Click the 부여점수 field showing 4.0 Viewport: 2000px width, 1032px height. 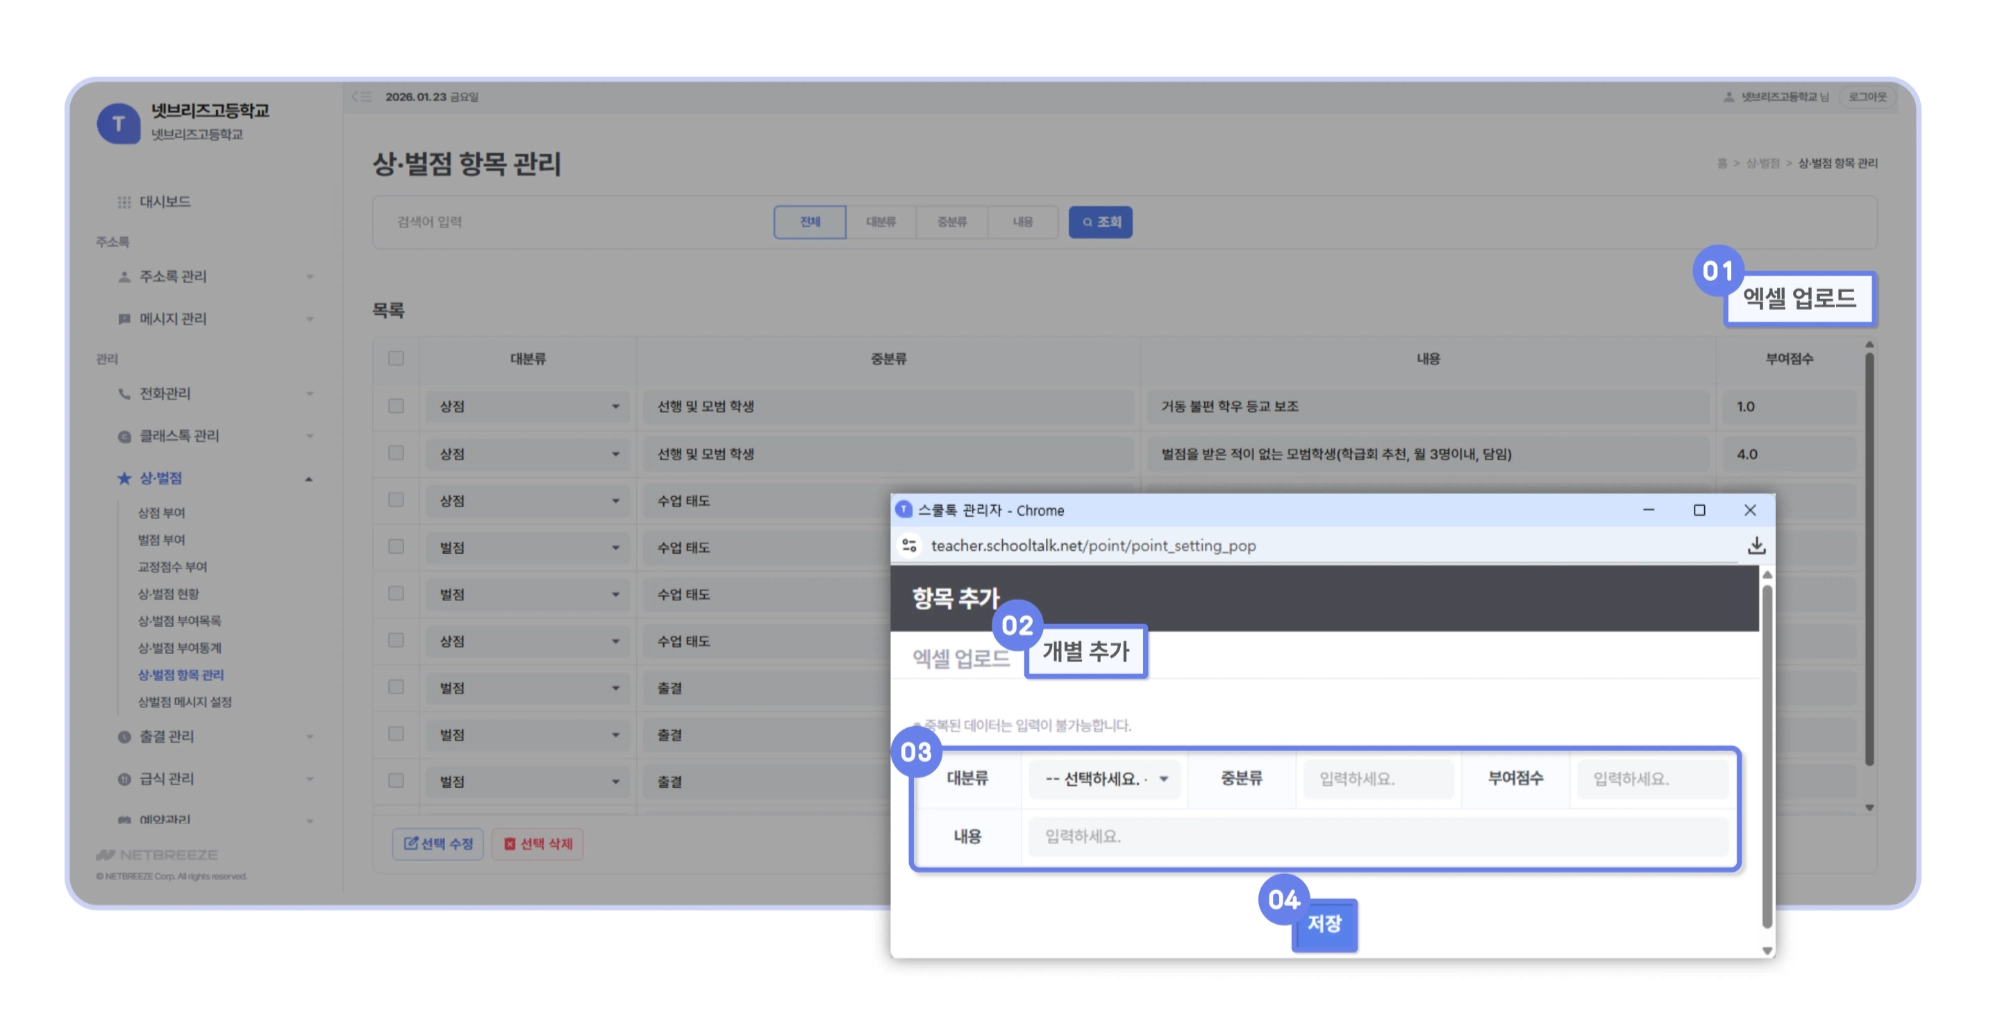(x=1789, y=453)
